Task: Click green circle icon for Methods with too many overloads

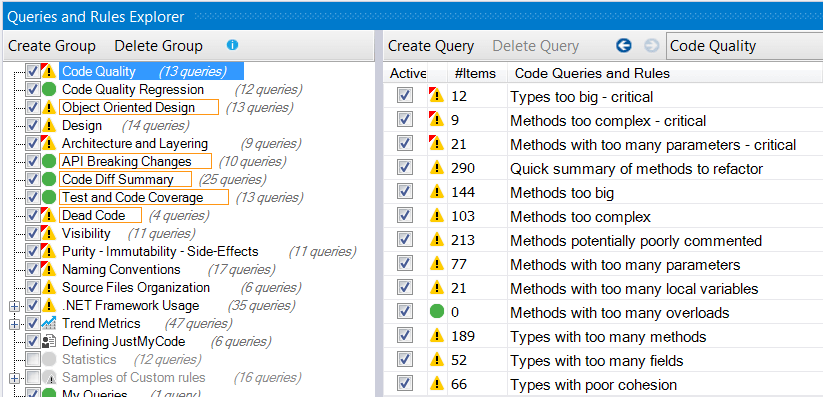Action: coord(437,312)
